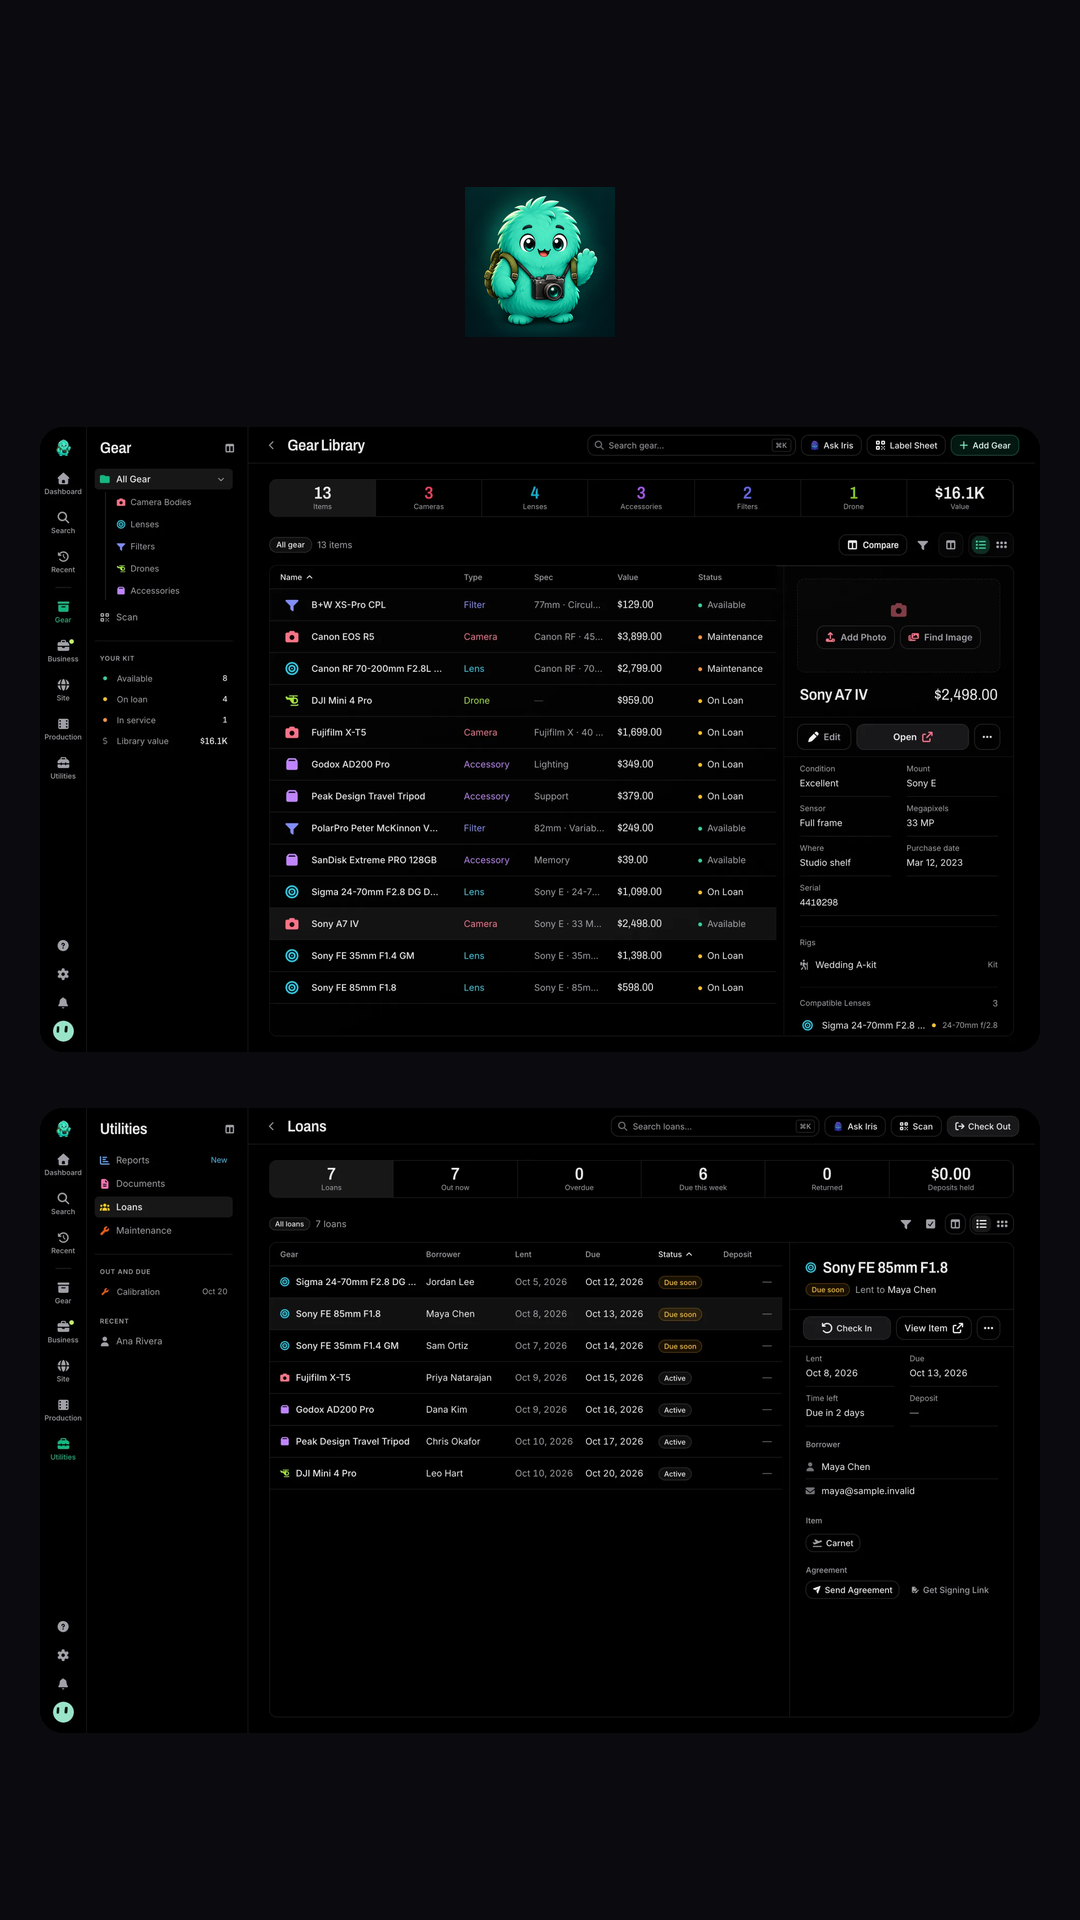
Task: Click the furry mascot logo in Gear window
Action: [63, 447]
